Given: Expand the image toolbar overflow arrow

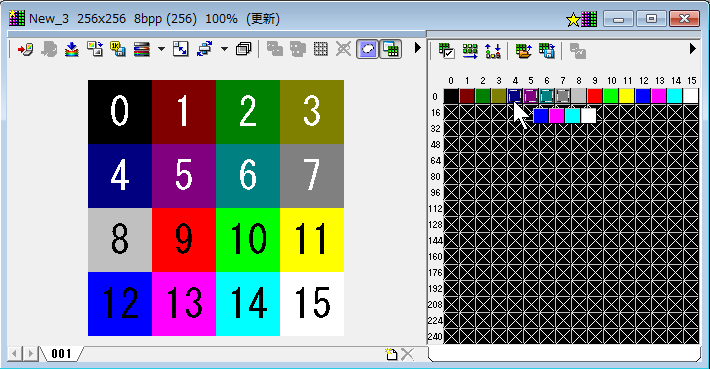Looking at the screenshot, I should point(417,48).
